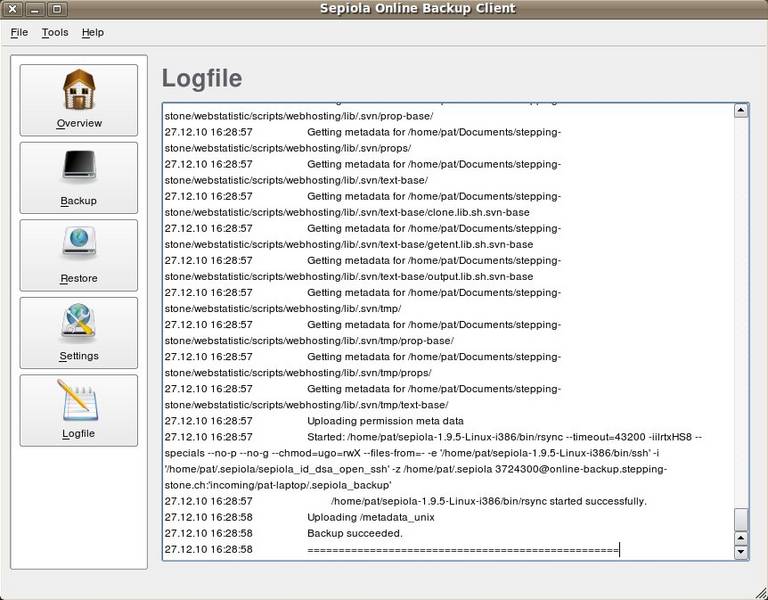The width and height of the screenshot is (768, 600).
Task: Click the line ending '.svn/tmp/props/'
Action: point(298,373)
